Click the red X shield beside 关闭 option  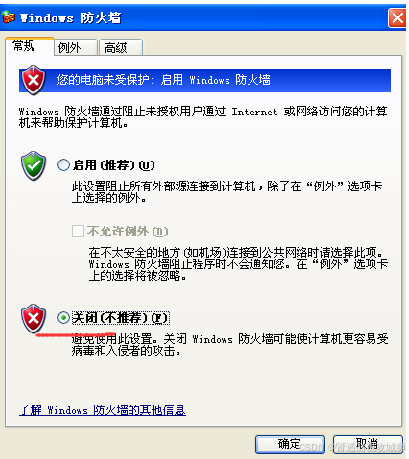(x=33, y=318)
